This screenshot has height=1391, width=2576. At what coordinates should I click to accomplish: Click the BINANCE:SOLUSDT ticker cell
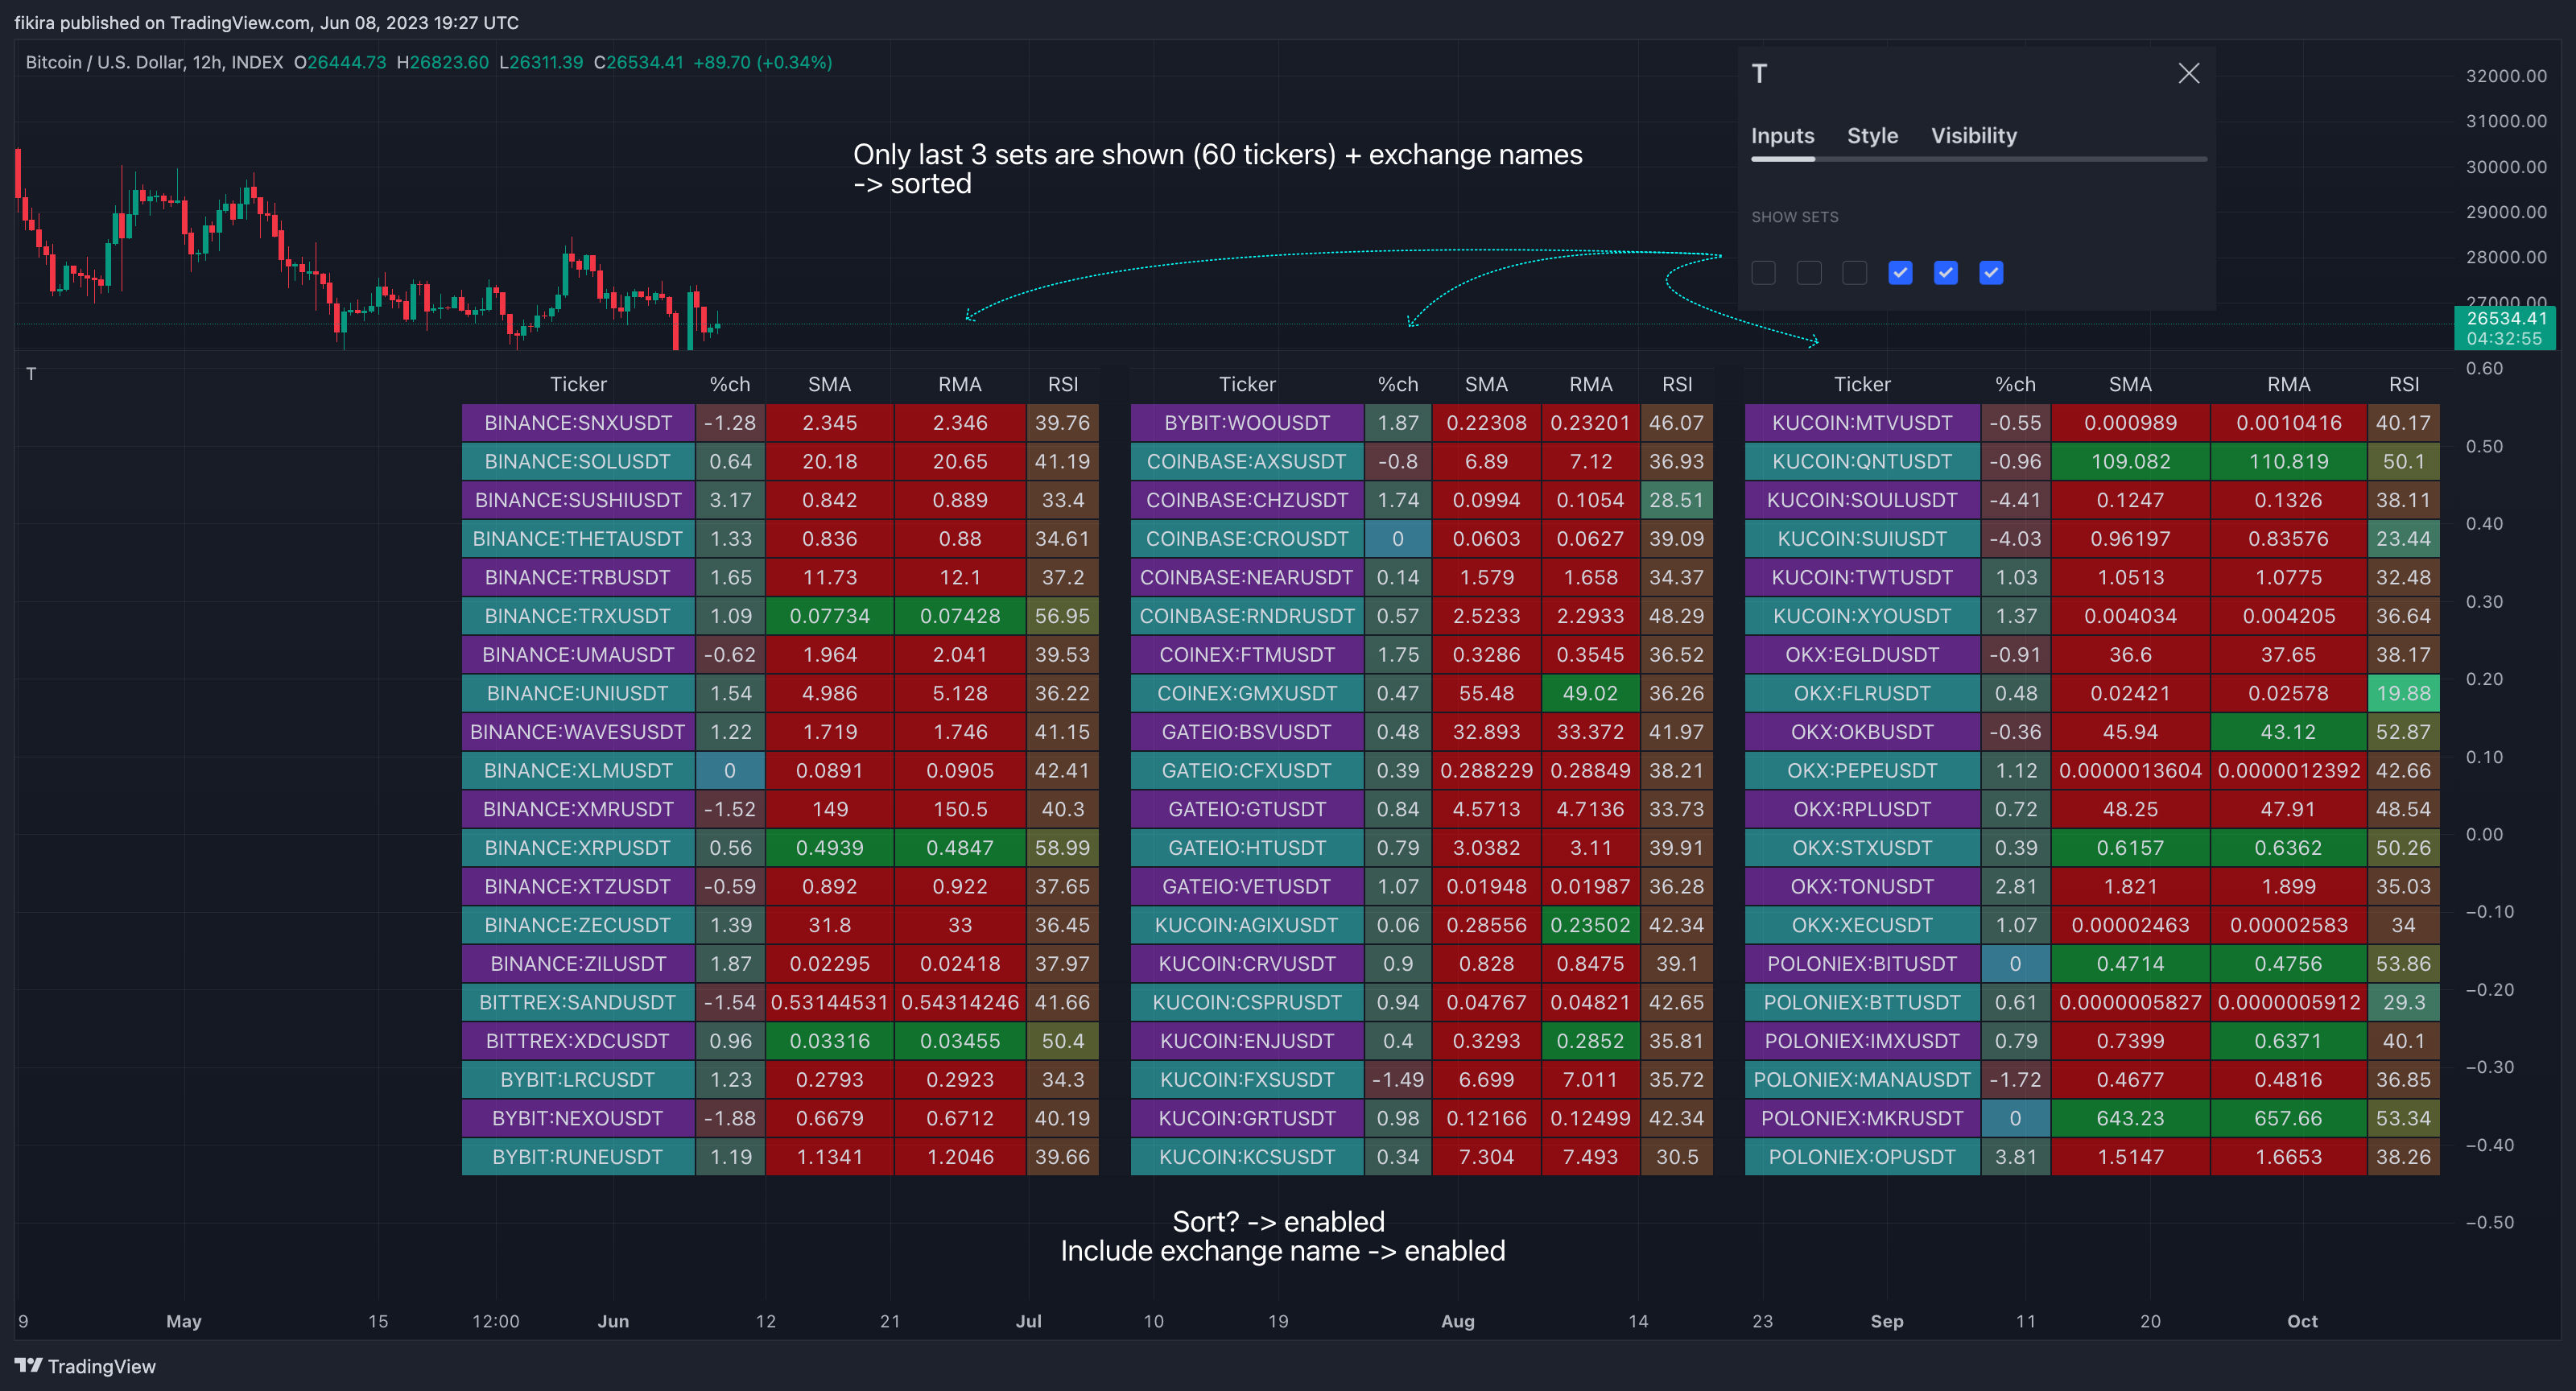[x=578, y=462]
